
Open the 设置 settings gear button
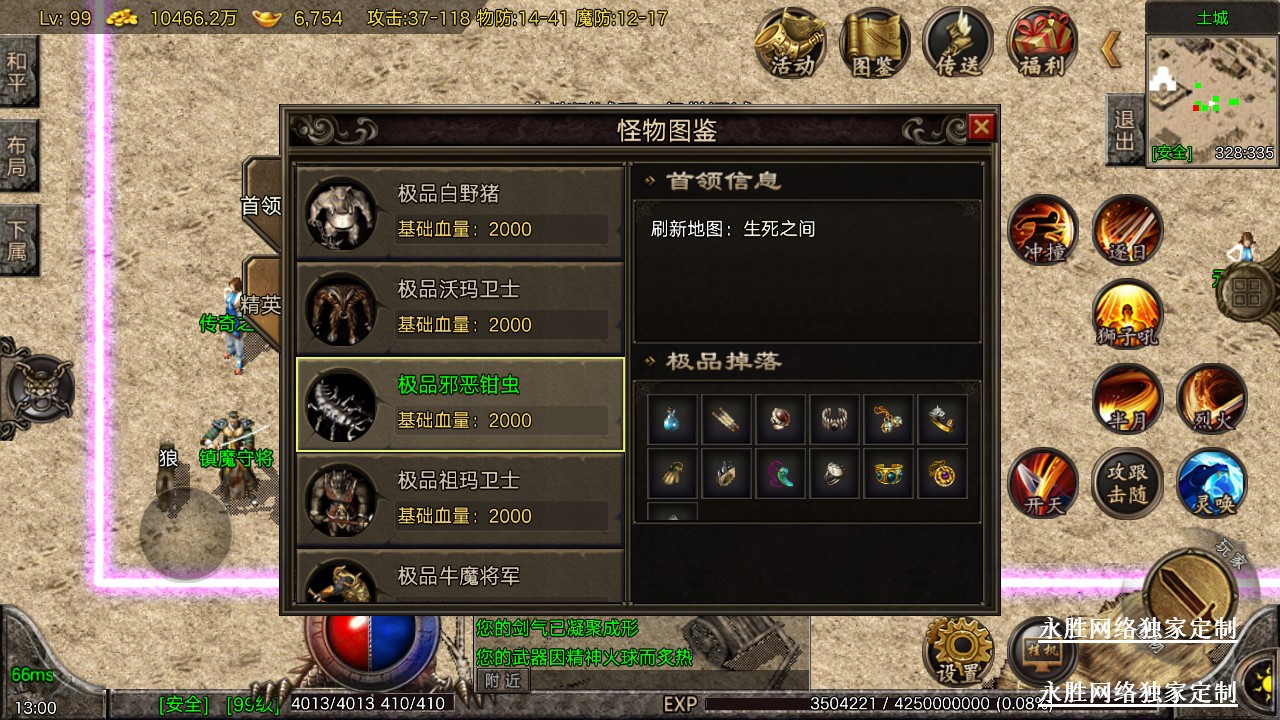[x=959, y=651]
